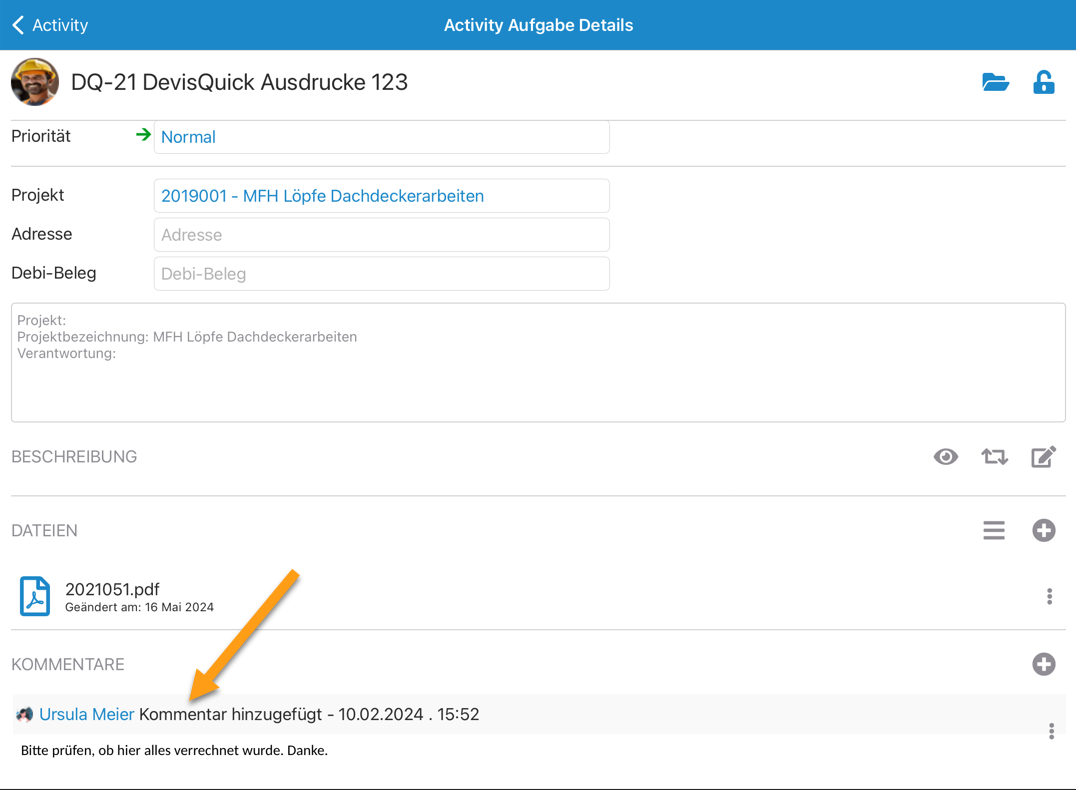Open options menu for 2021051.pdf

(1049, 597)
